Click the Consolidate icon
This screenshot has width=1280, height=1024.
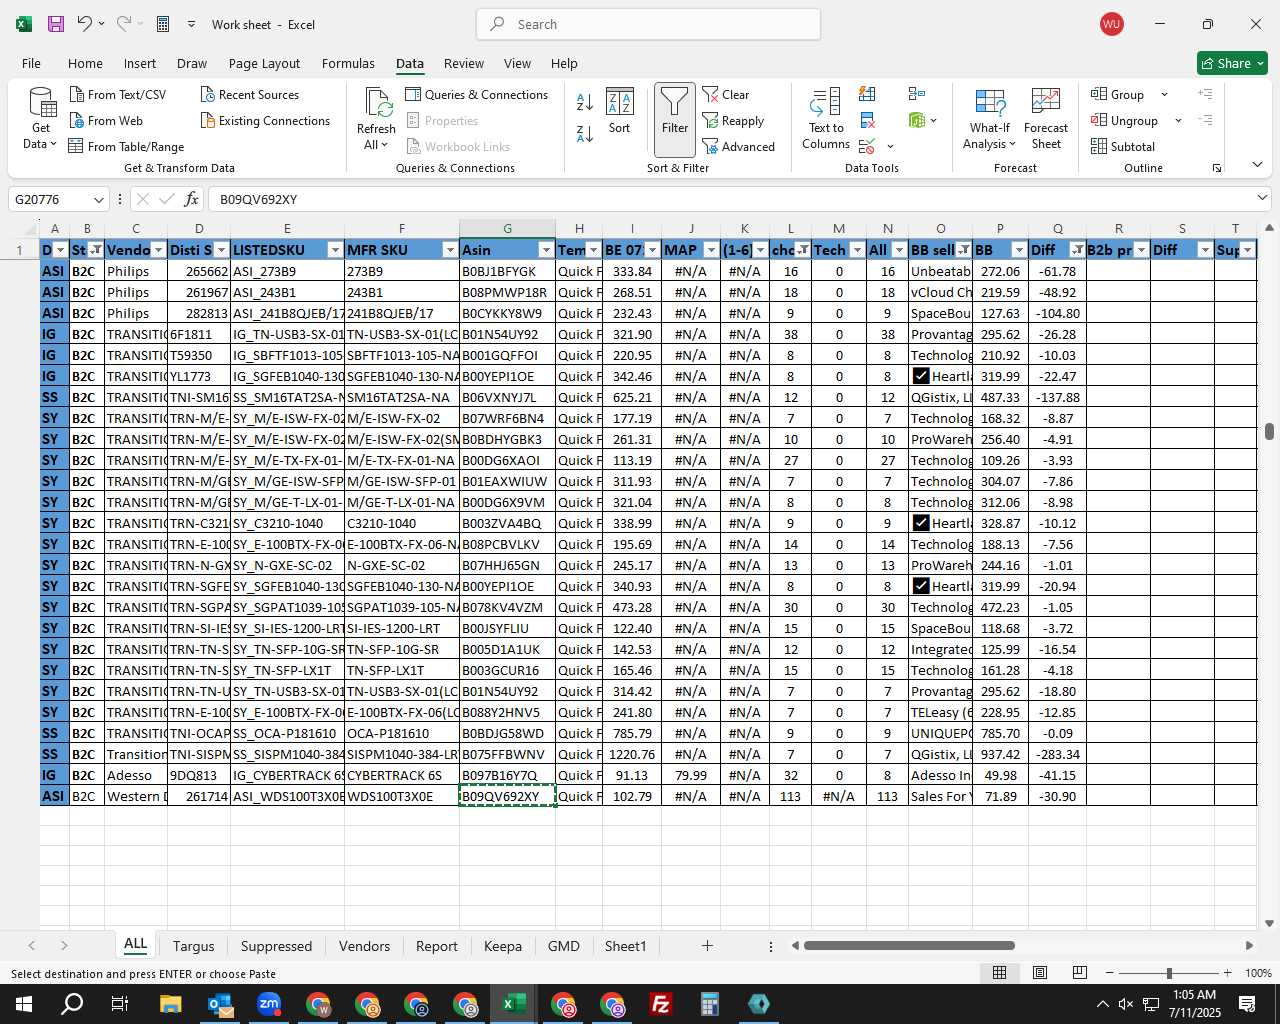coord(917,94)
